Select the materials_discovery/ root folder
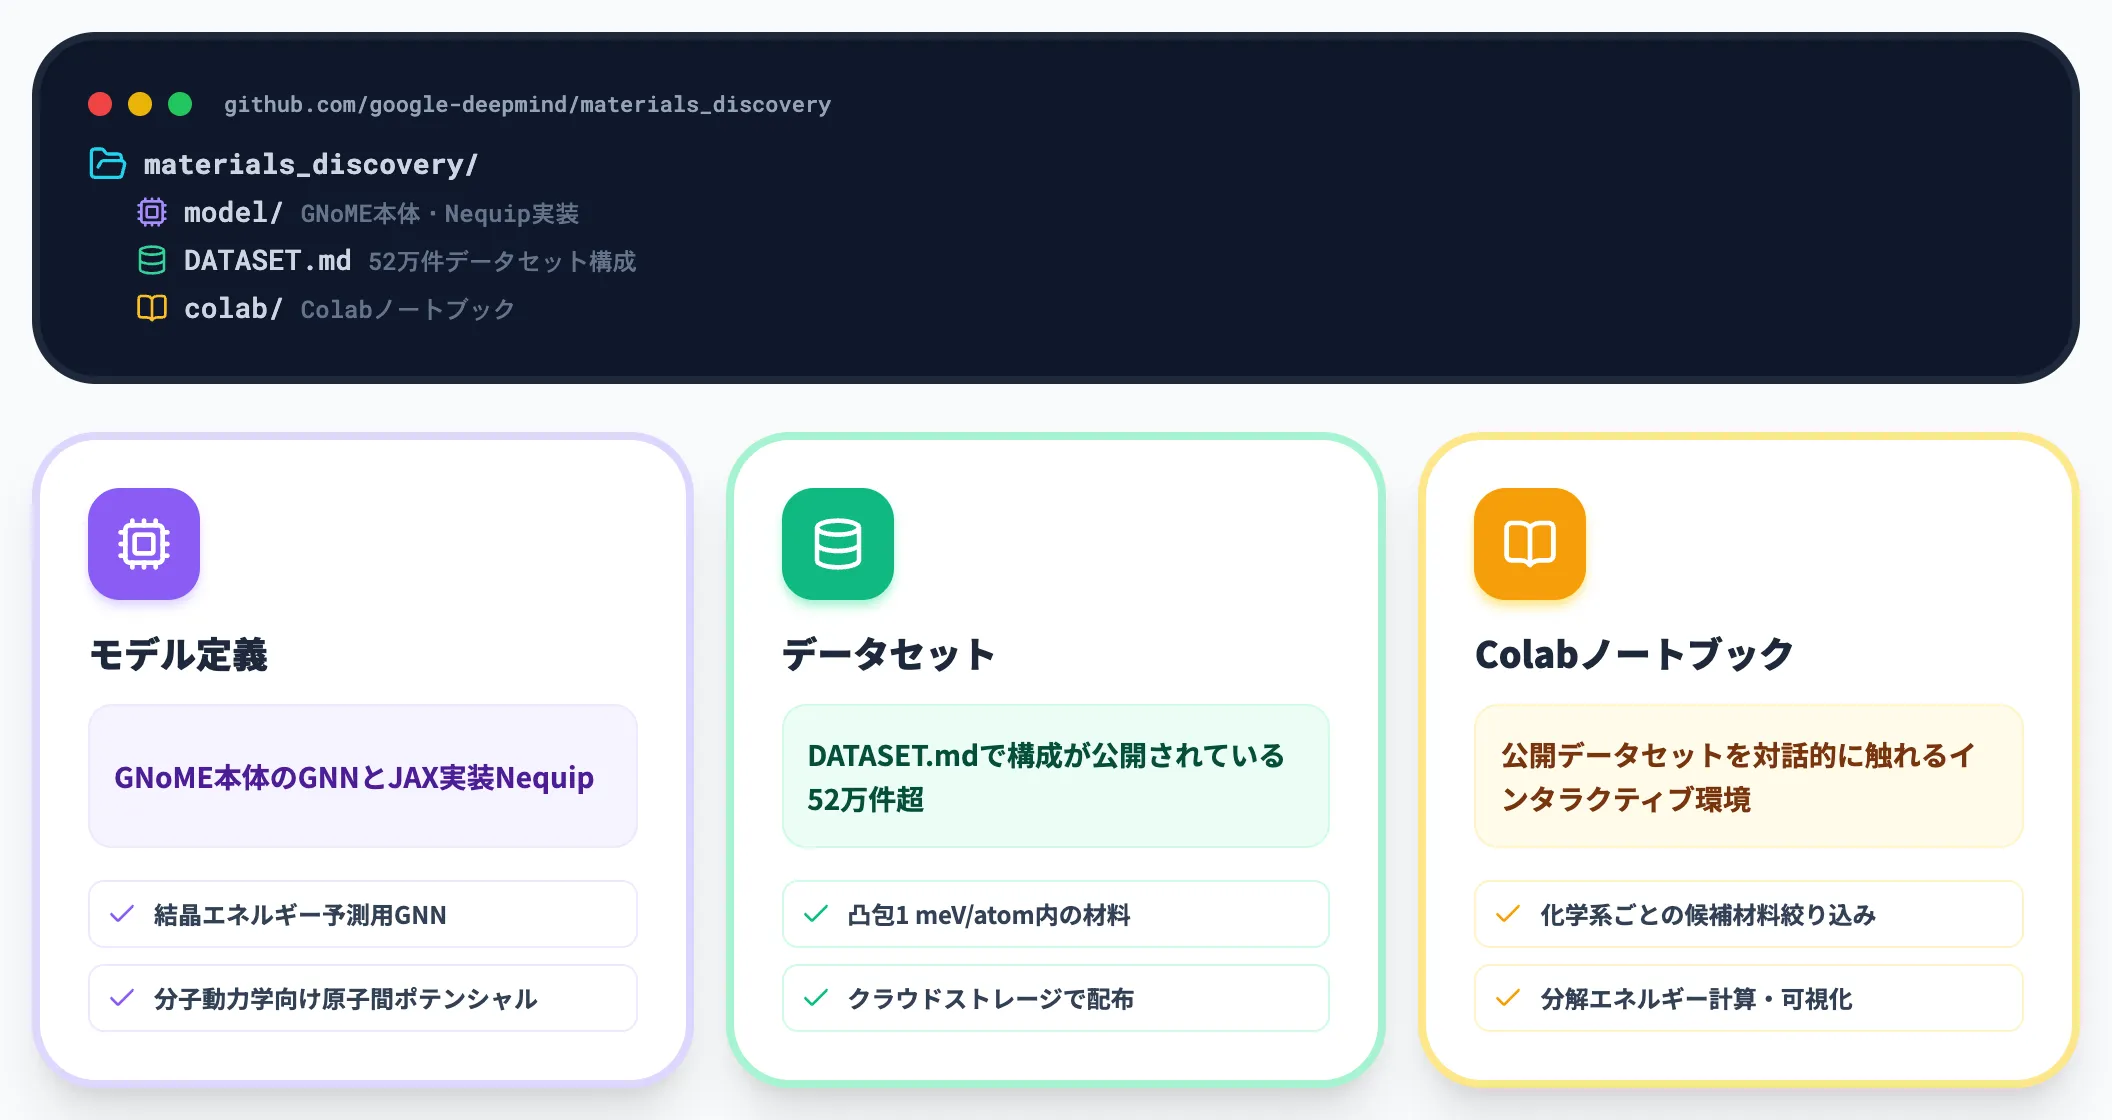 [x=311, y=164]
